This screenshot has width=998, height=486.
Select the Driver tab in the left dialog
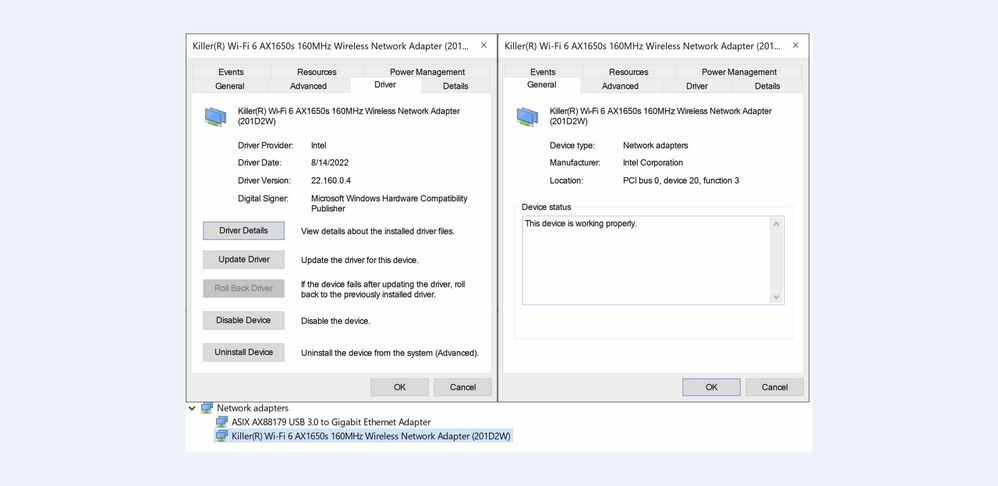coord(385,85)
